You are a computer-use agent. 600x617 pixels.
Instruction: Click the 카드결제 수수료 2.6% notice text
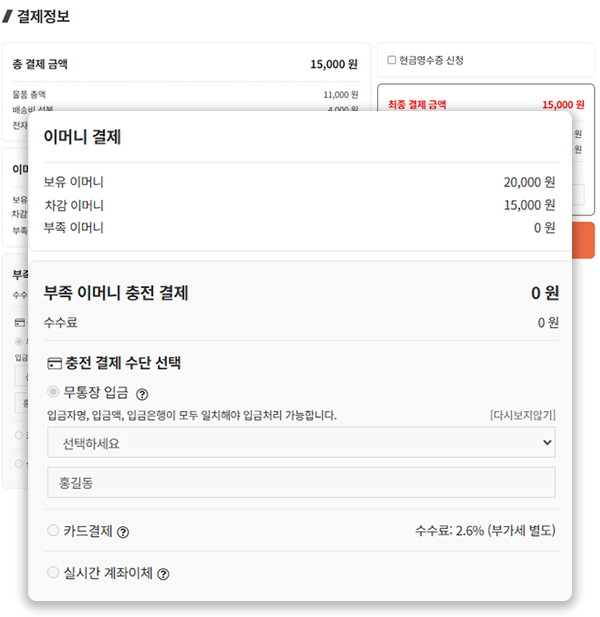484,531
